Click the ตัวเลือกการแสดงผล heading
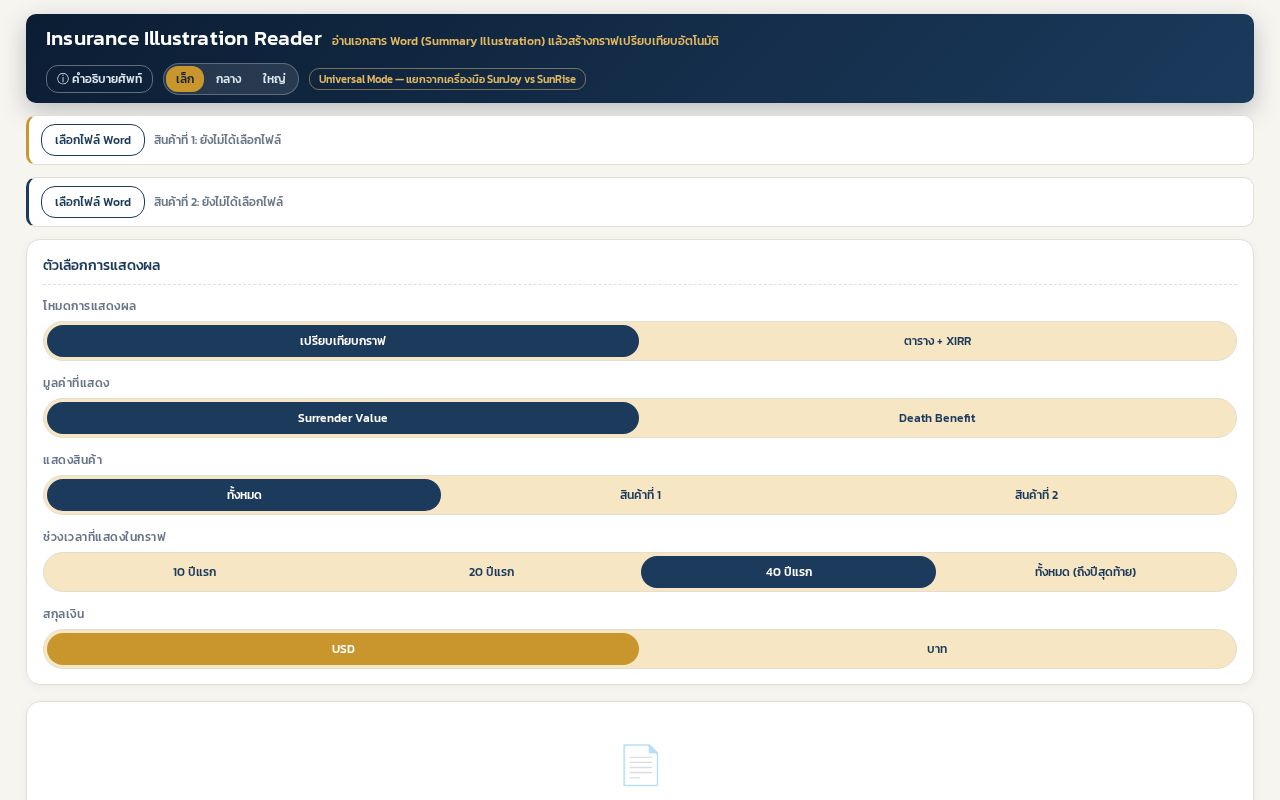 pyautogui.click(x=102, y=265)
